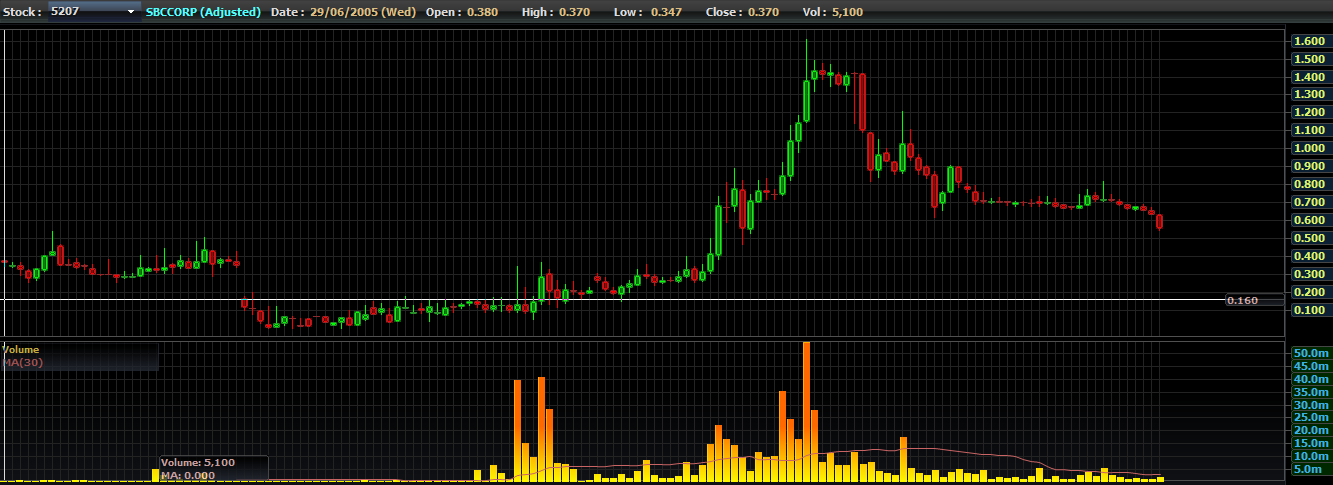1333x485 pixels.
Task: Click the SBCCORP (Adjusted) stock name
Action: 203,12
